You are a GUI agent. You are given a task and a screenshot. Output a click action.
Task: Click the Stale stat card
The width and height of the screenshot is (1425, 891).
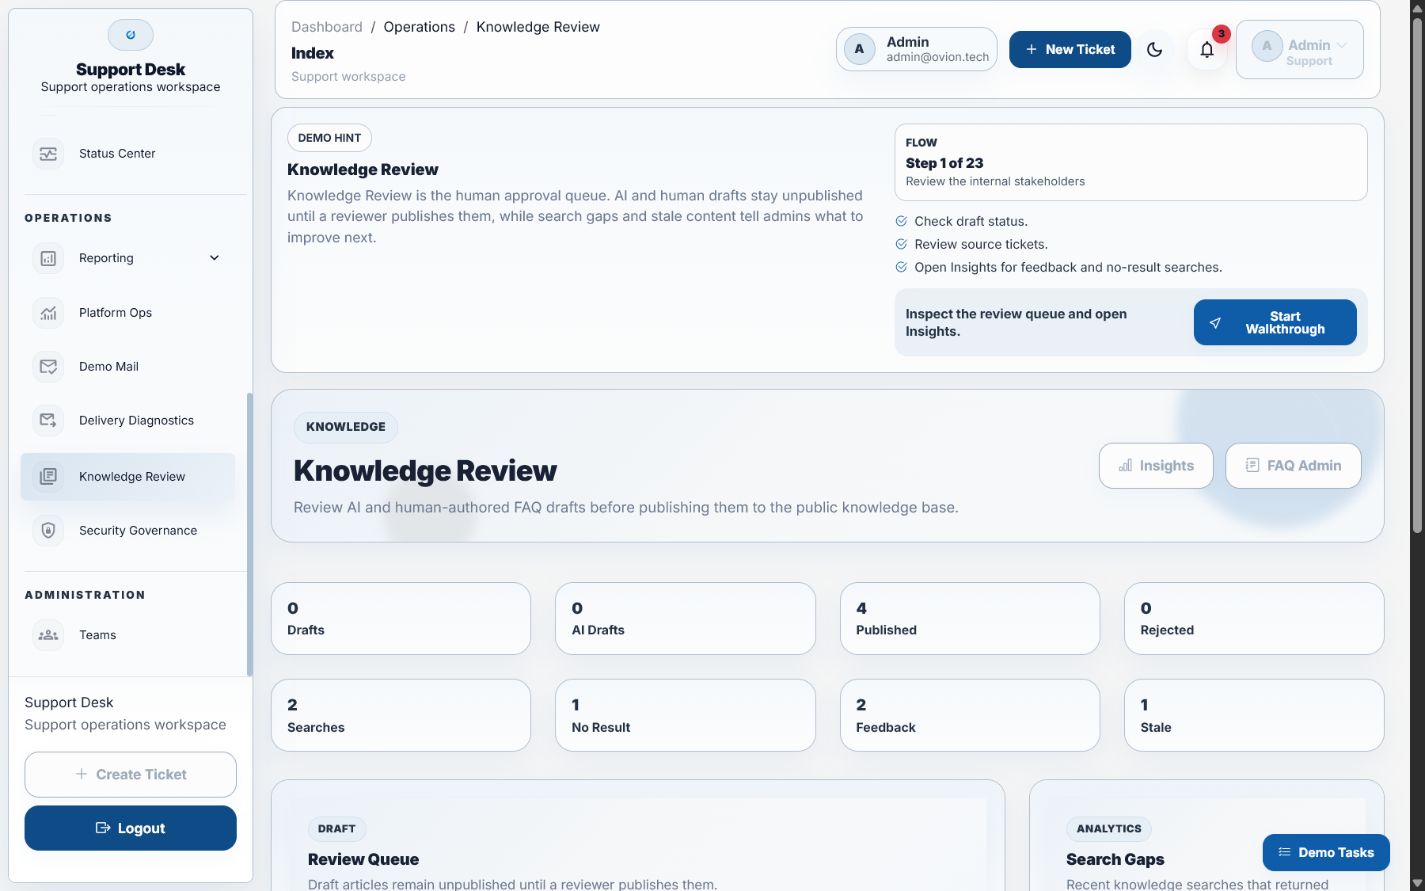pos(1254,716)
